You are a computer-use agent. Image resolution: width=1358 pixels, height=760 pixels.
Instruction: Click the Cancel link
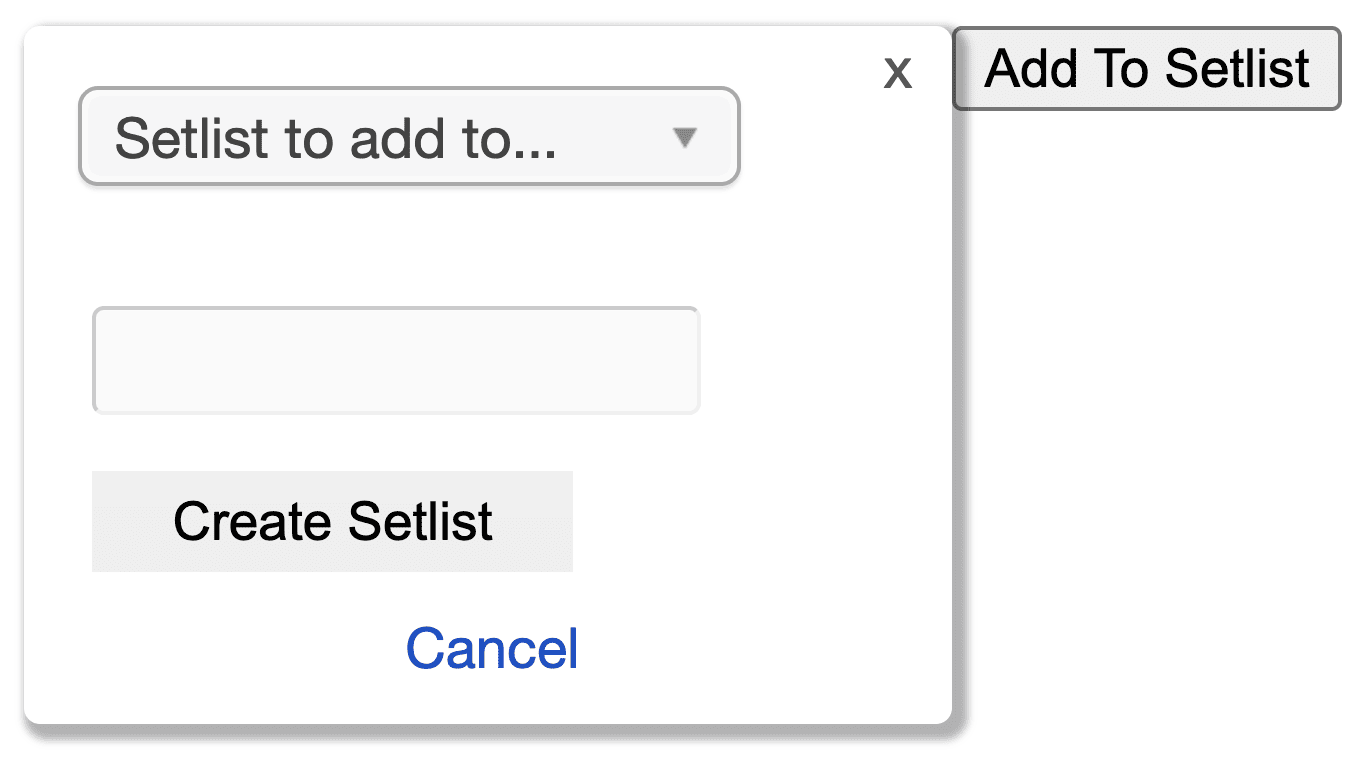pos(492,648)
